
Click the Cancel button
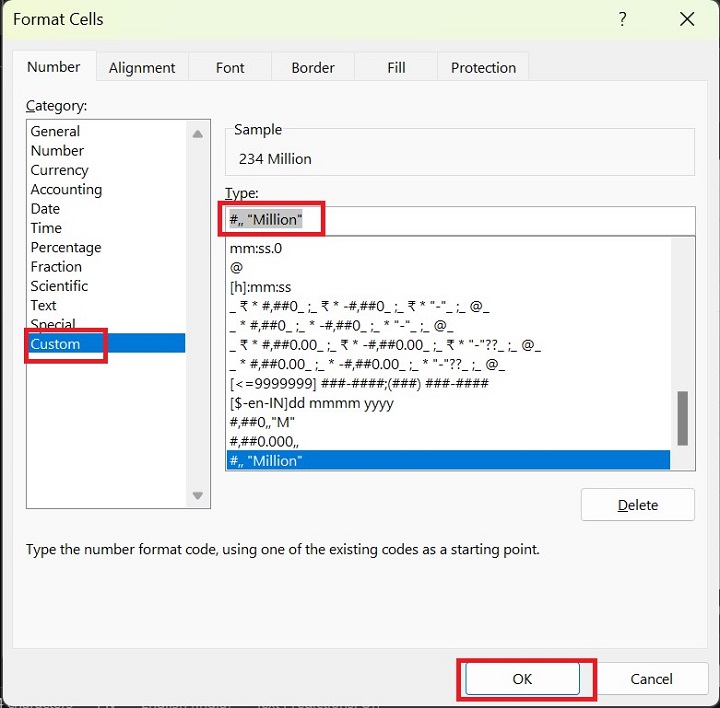coord(651,678)
